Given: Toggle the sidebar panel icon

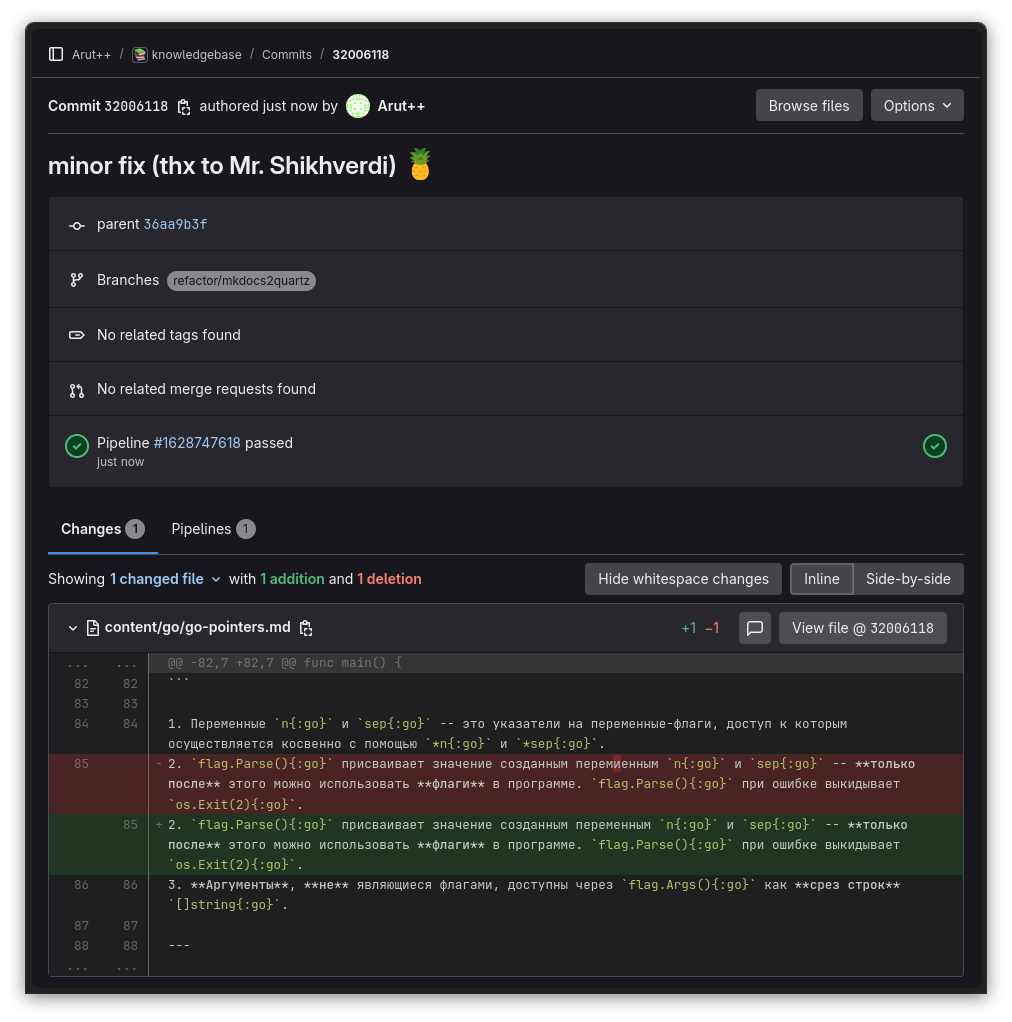Looking at the screenshot, I should tap(56, 54).
